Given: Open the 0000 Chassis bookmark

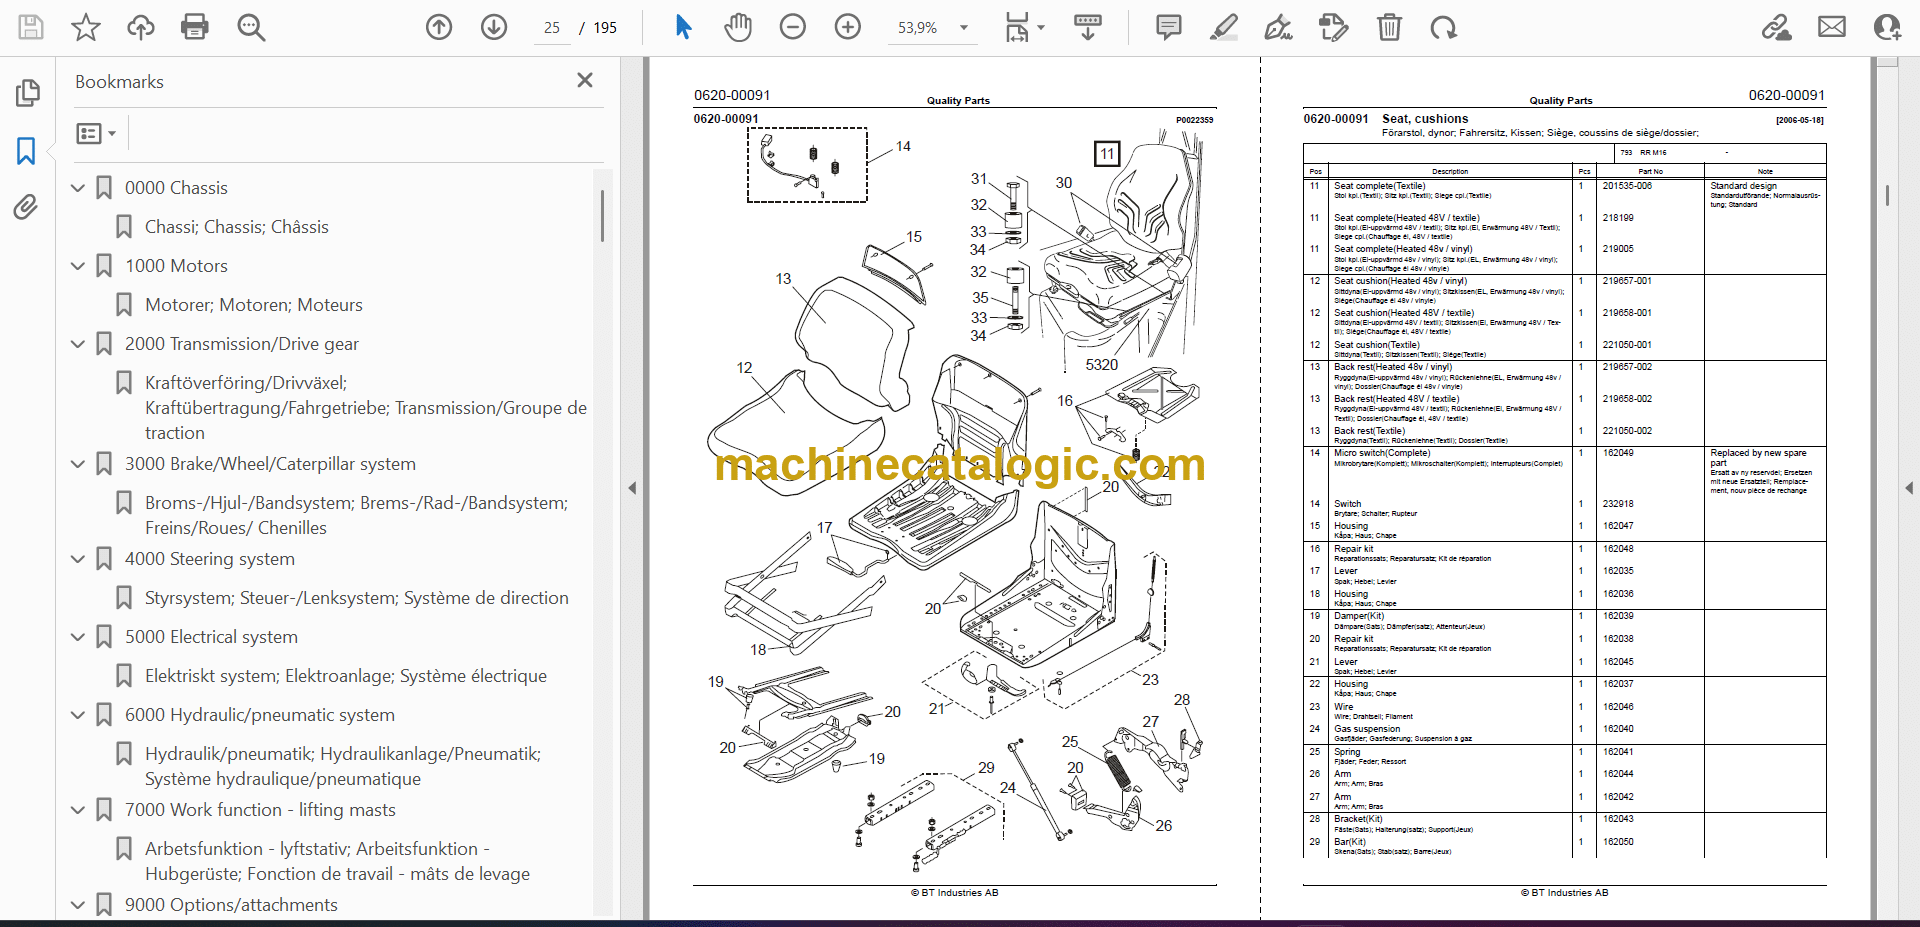Looking at the screenshot, I should 176,188.
